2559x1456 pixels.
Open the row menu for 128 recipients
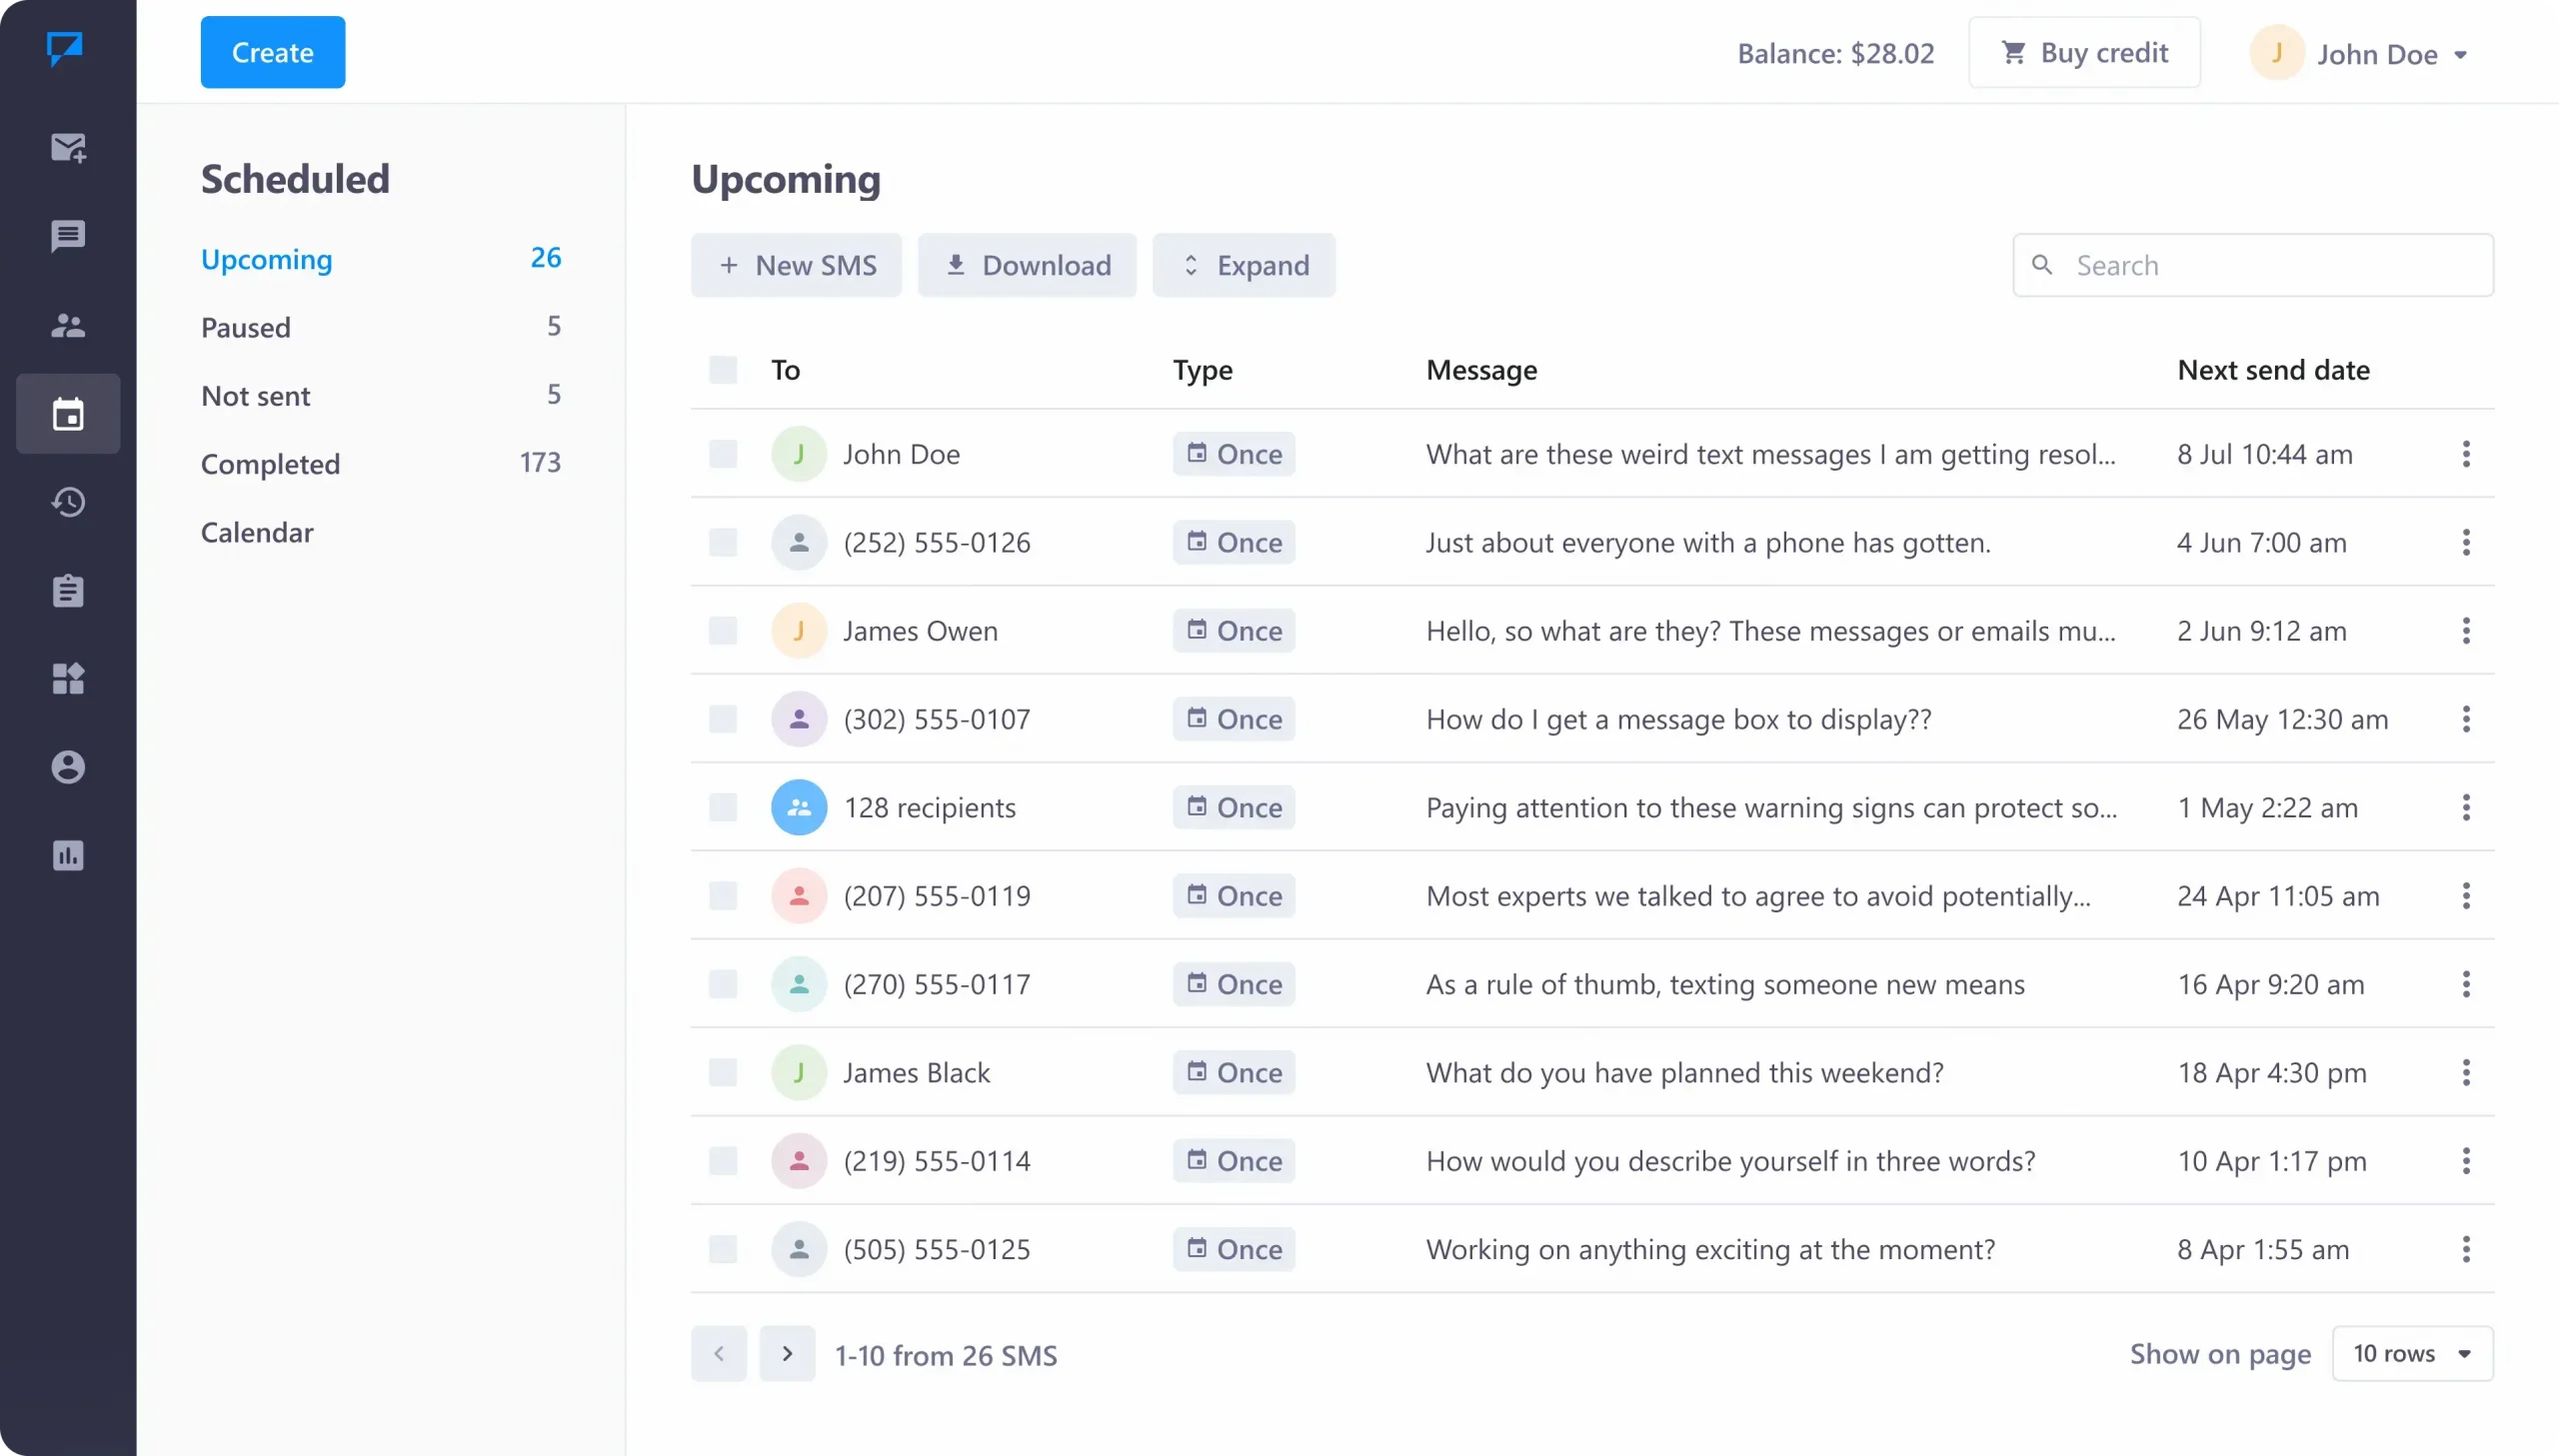point(2466,808)
